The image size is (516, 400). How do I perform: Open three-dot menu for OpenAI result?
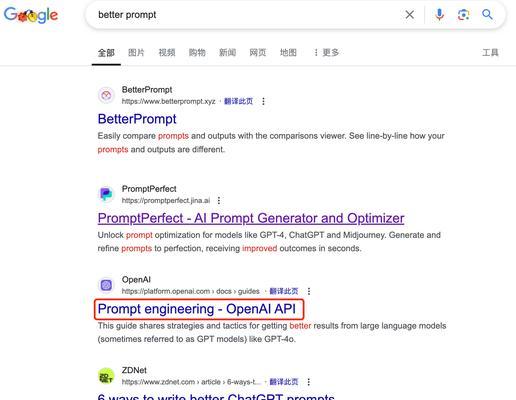tap(309, 291)
